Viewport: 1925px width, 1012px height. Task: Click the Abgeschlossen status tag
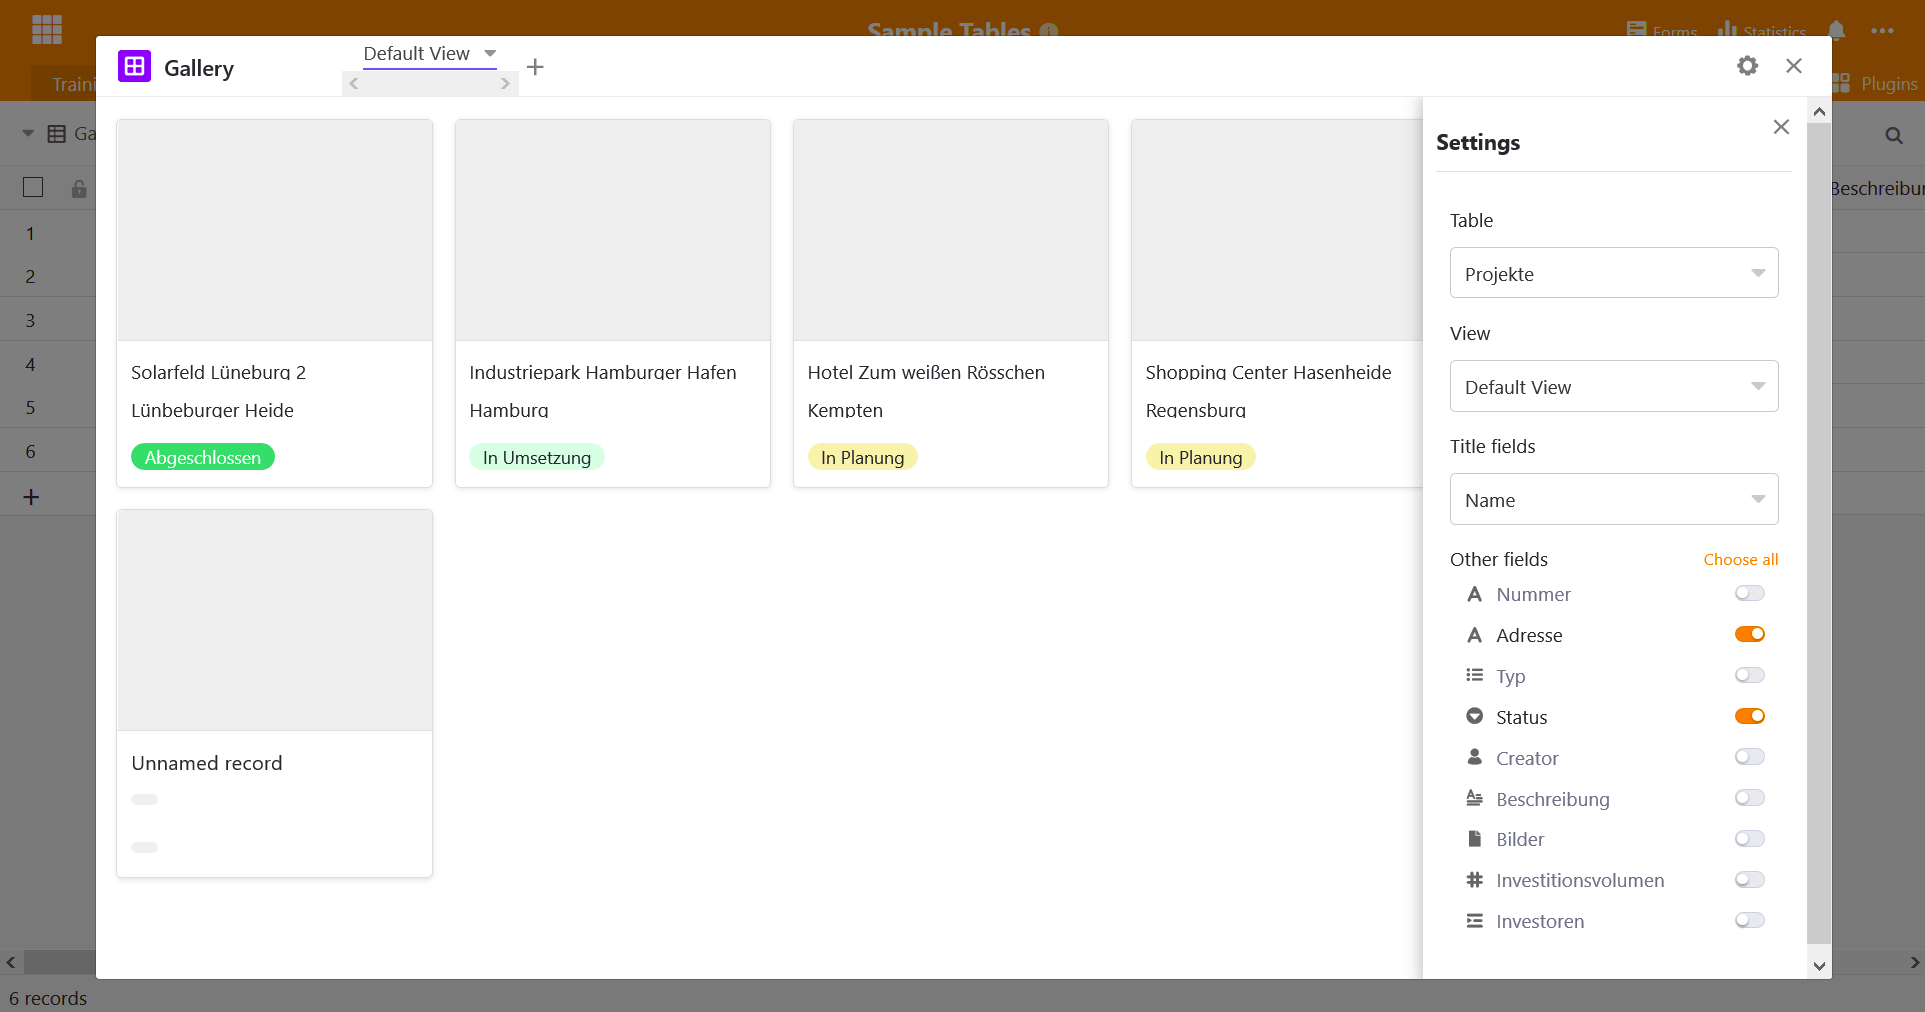click(x=203, y=457)
